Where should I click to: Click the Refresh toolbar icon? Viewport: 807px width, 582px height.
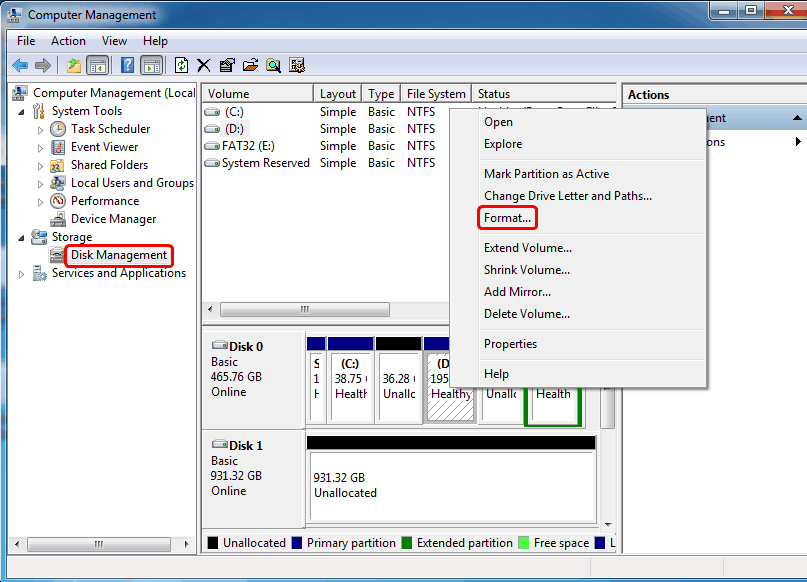[181, 65]
